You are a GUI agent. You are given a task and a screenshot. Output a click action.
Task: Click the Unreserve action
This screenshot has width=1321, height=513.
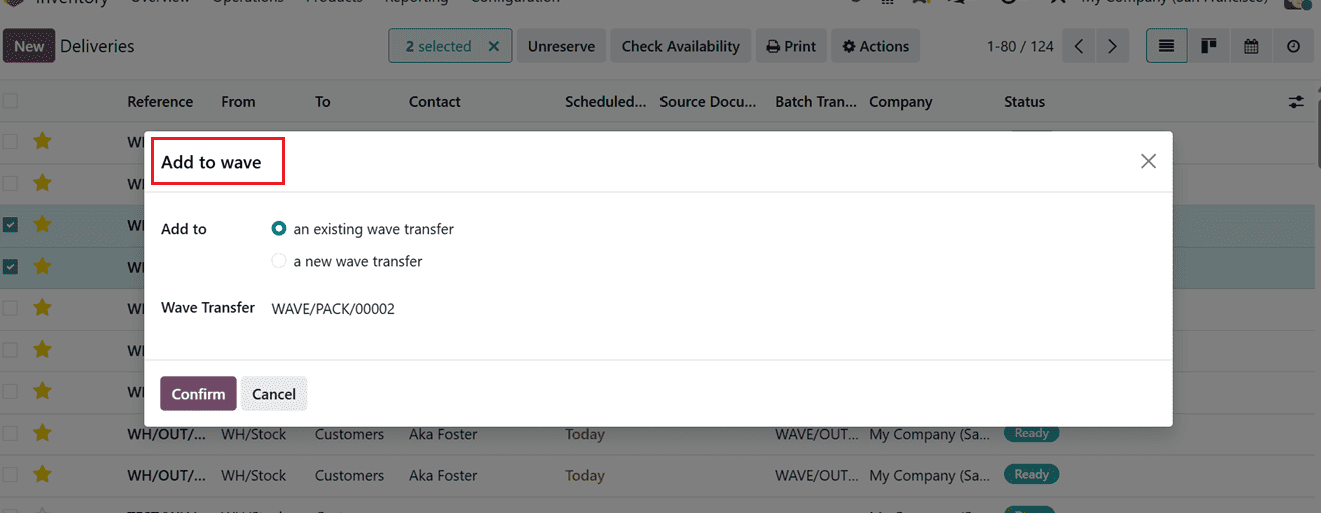561,46
